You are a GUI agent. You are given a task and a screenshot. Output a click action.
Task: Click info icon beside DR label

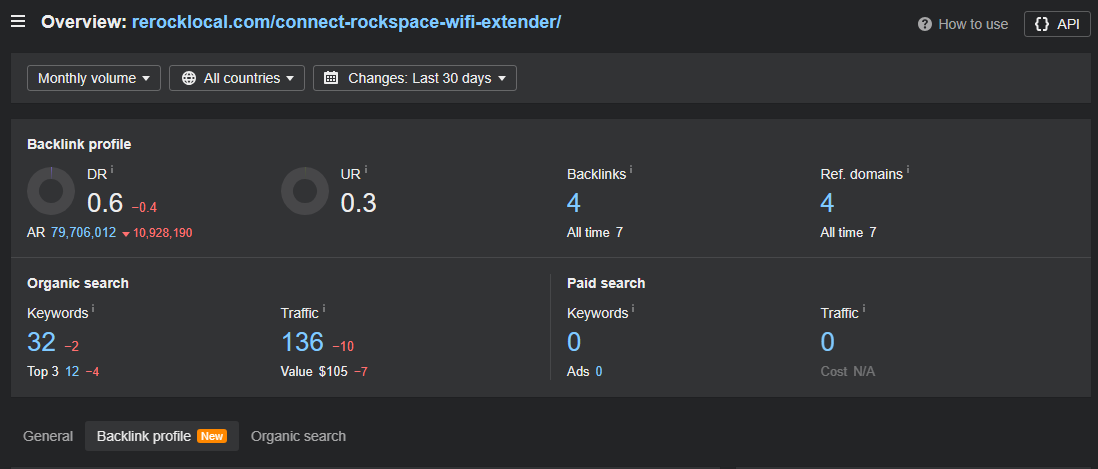click(x=112, y=169)
